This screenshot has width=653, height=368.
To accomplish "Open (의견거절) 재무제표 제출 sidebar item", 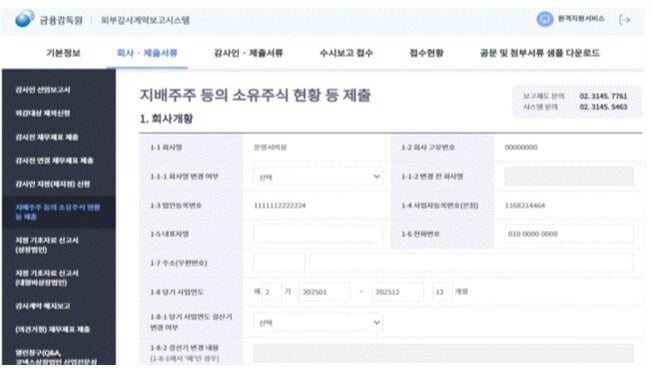I will [x=52, y=329].
